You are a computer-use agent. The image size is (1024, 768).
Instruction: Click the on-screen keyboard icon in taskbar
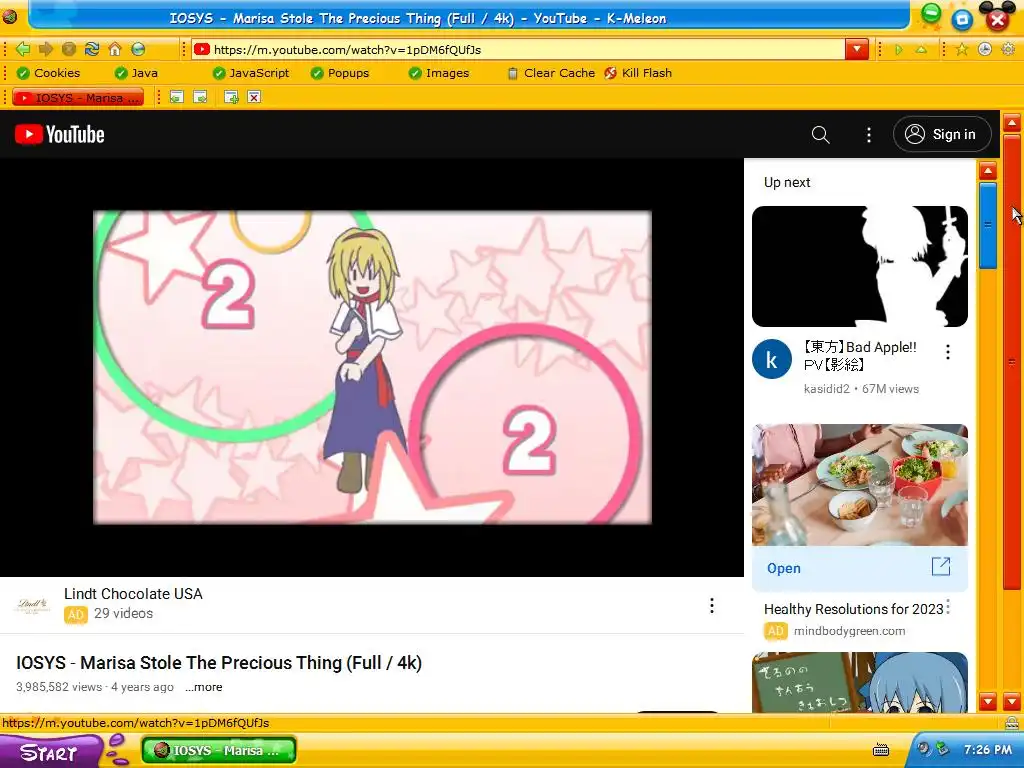(x=881, y=750)
